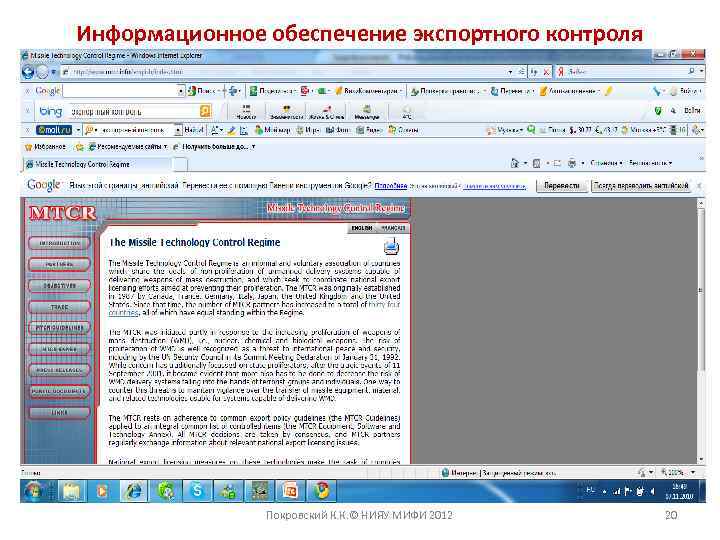Click the green shield icon on the Bing bar

658,111
